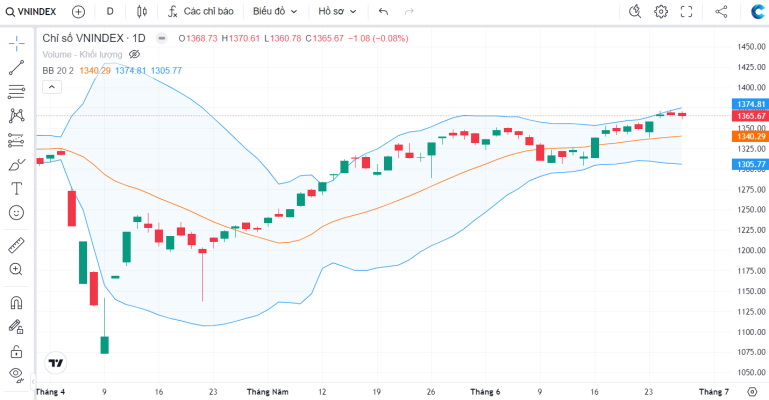This screenshot has width=769, height=400.
Task: Select the trend line drawing tool
Action: click(16, 68)
